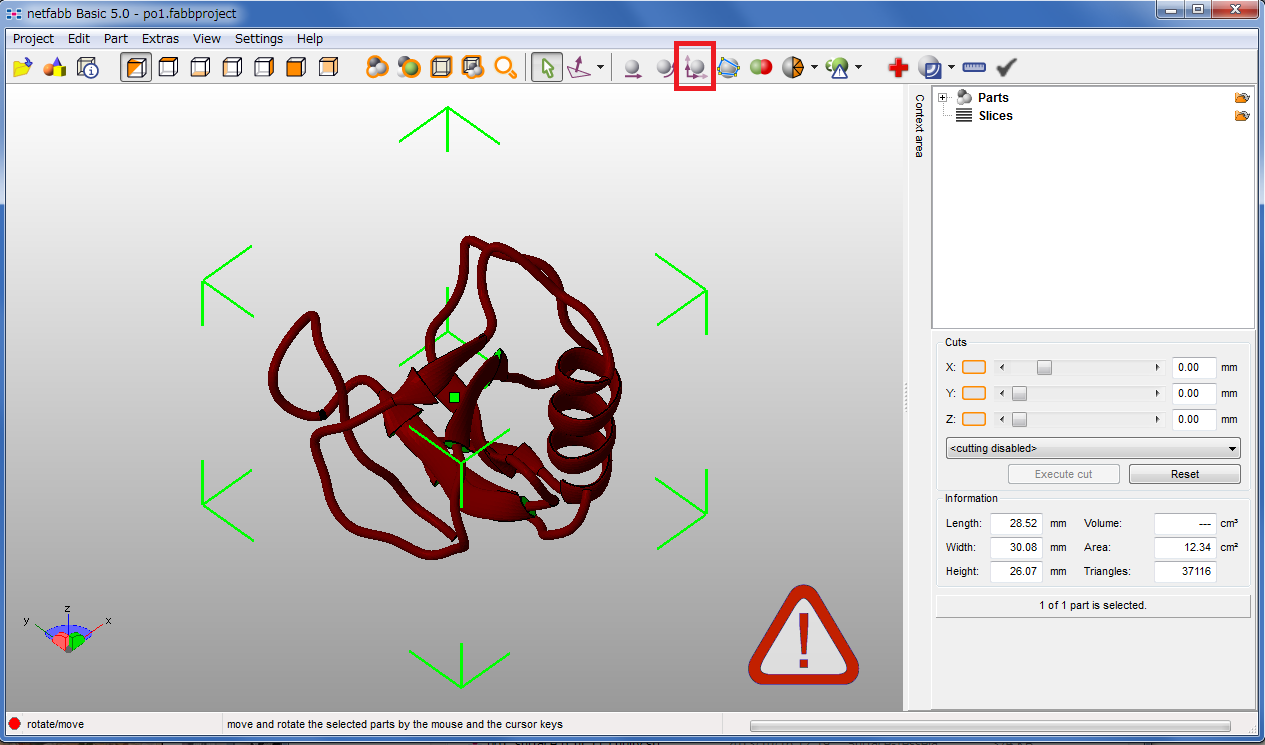Click the Z cut value input field

[x=1194, y=420]
